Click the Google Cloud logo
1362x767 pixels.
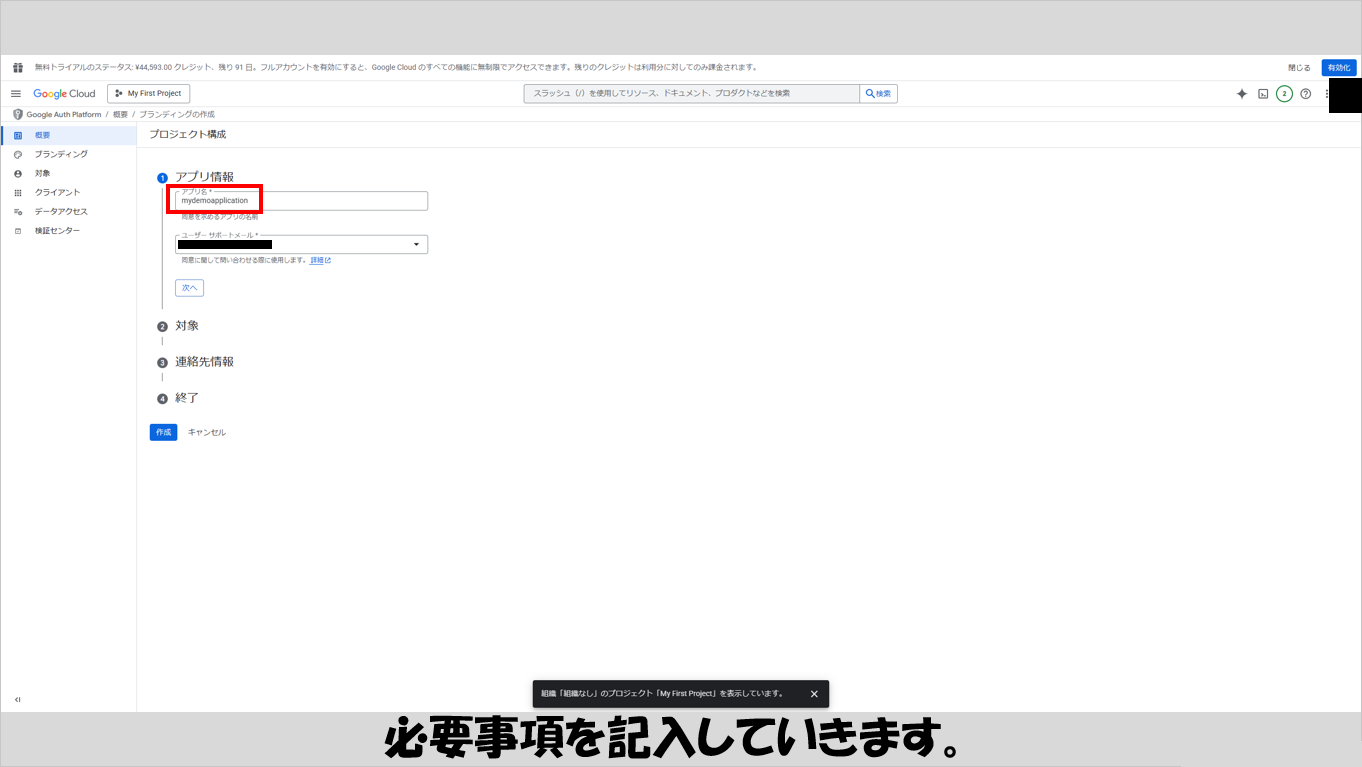pyautogui.click(x=64, y=94)
